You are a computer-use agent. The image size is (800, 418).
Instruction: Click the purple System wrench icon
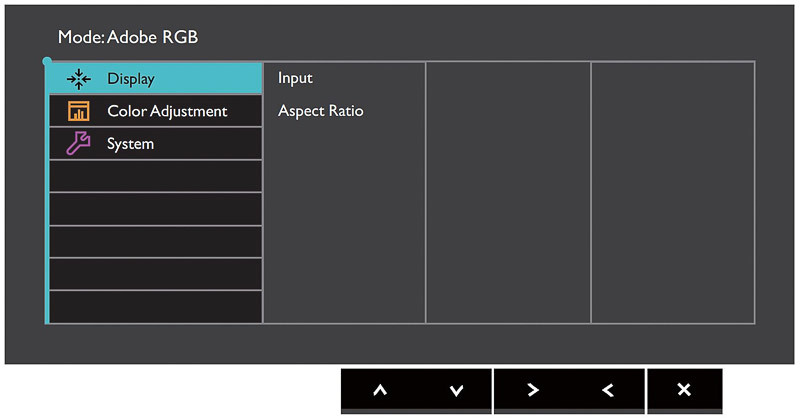[x=78, y=144]
